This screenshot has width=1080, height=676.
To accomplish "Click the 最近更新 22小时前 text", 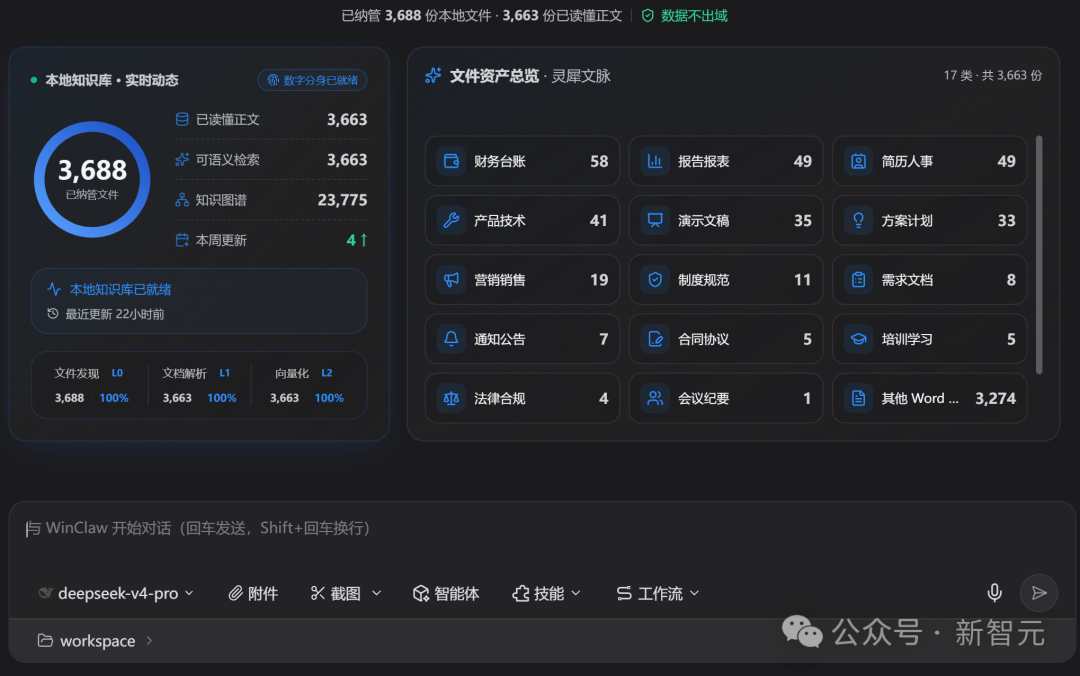I will click(x=114, y=314).
